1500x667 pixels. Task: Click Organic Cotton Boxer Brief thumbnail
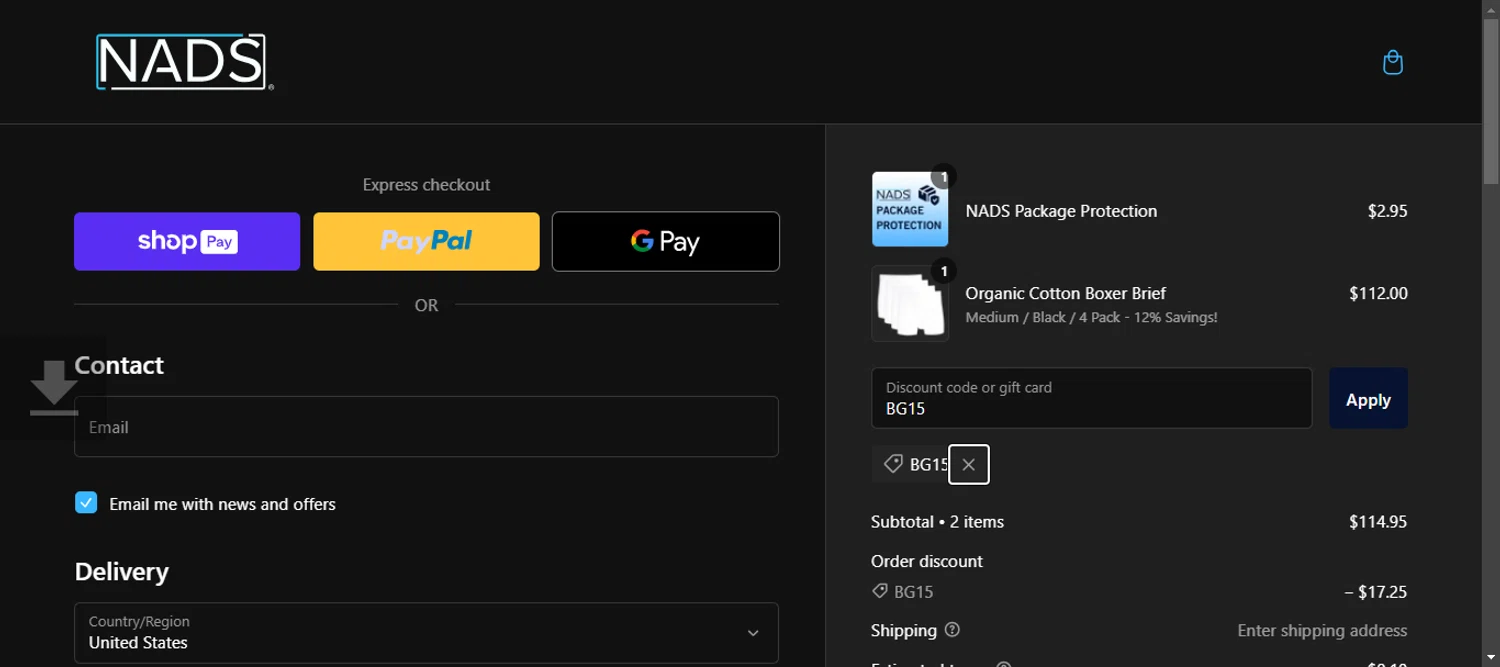[x=910, y=304]
